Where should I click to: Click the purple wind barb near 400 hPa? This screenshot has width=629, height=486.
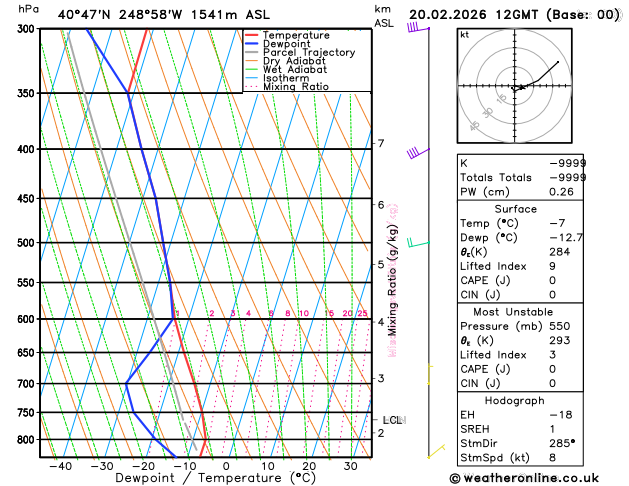pyautogui.click(x=414, y=152)
